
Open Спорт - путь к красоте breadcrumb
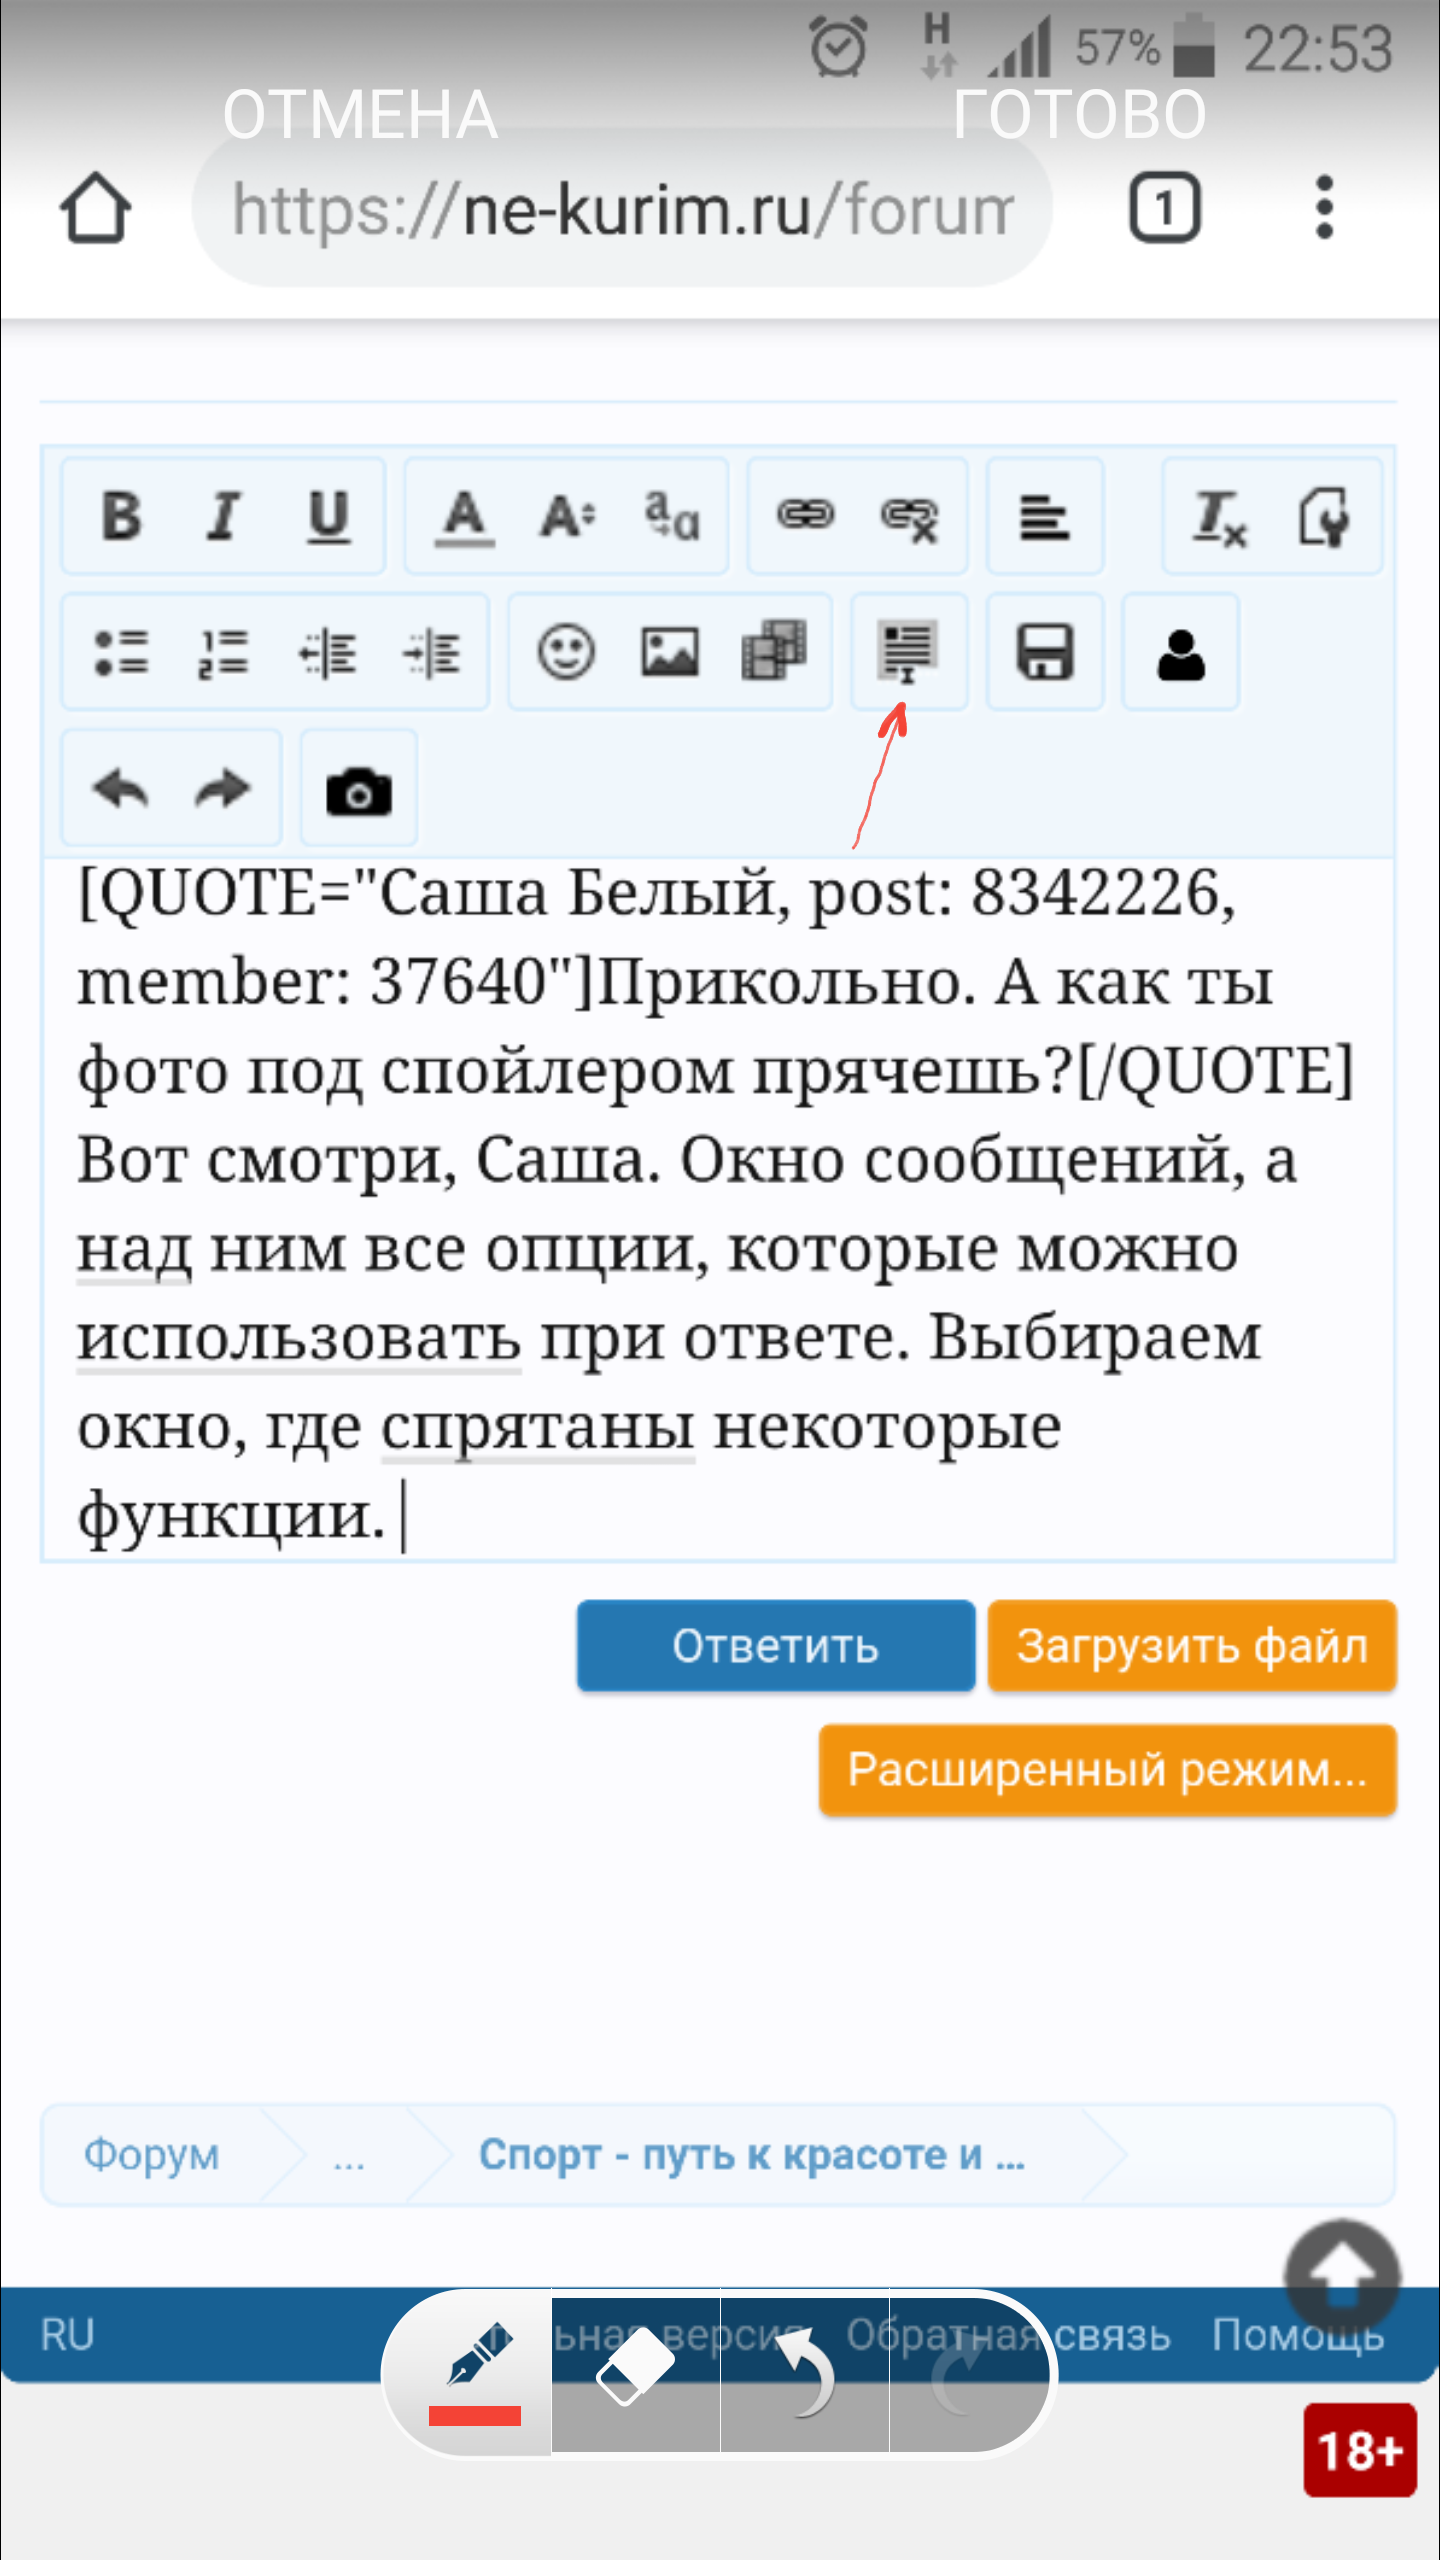click(752, 2154)
